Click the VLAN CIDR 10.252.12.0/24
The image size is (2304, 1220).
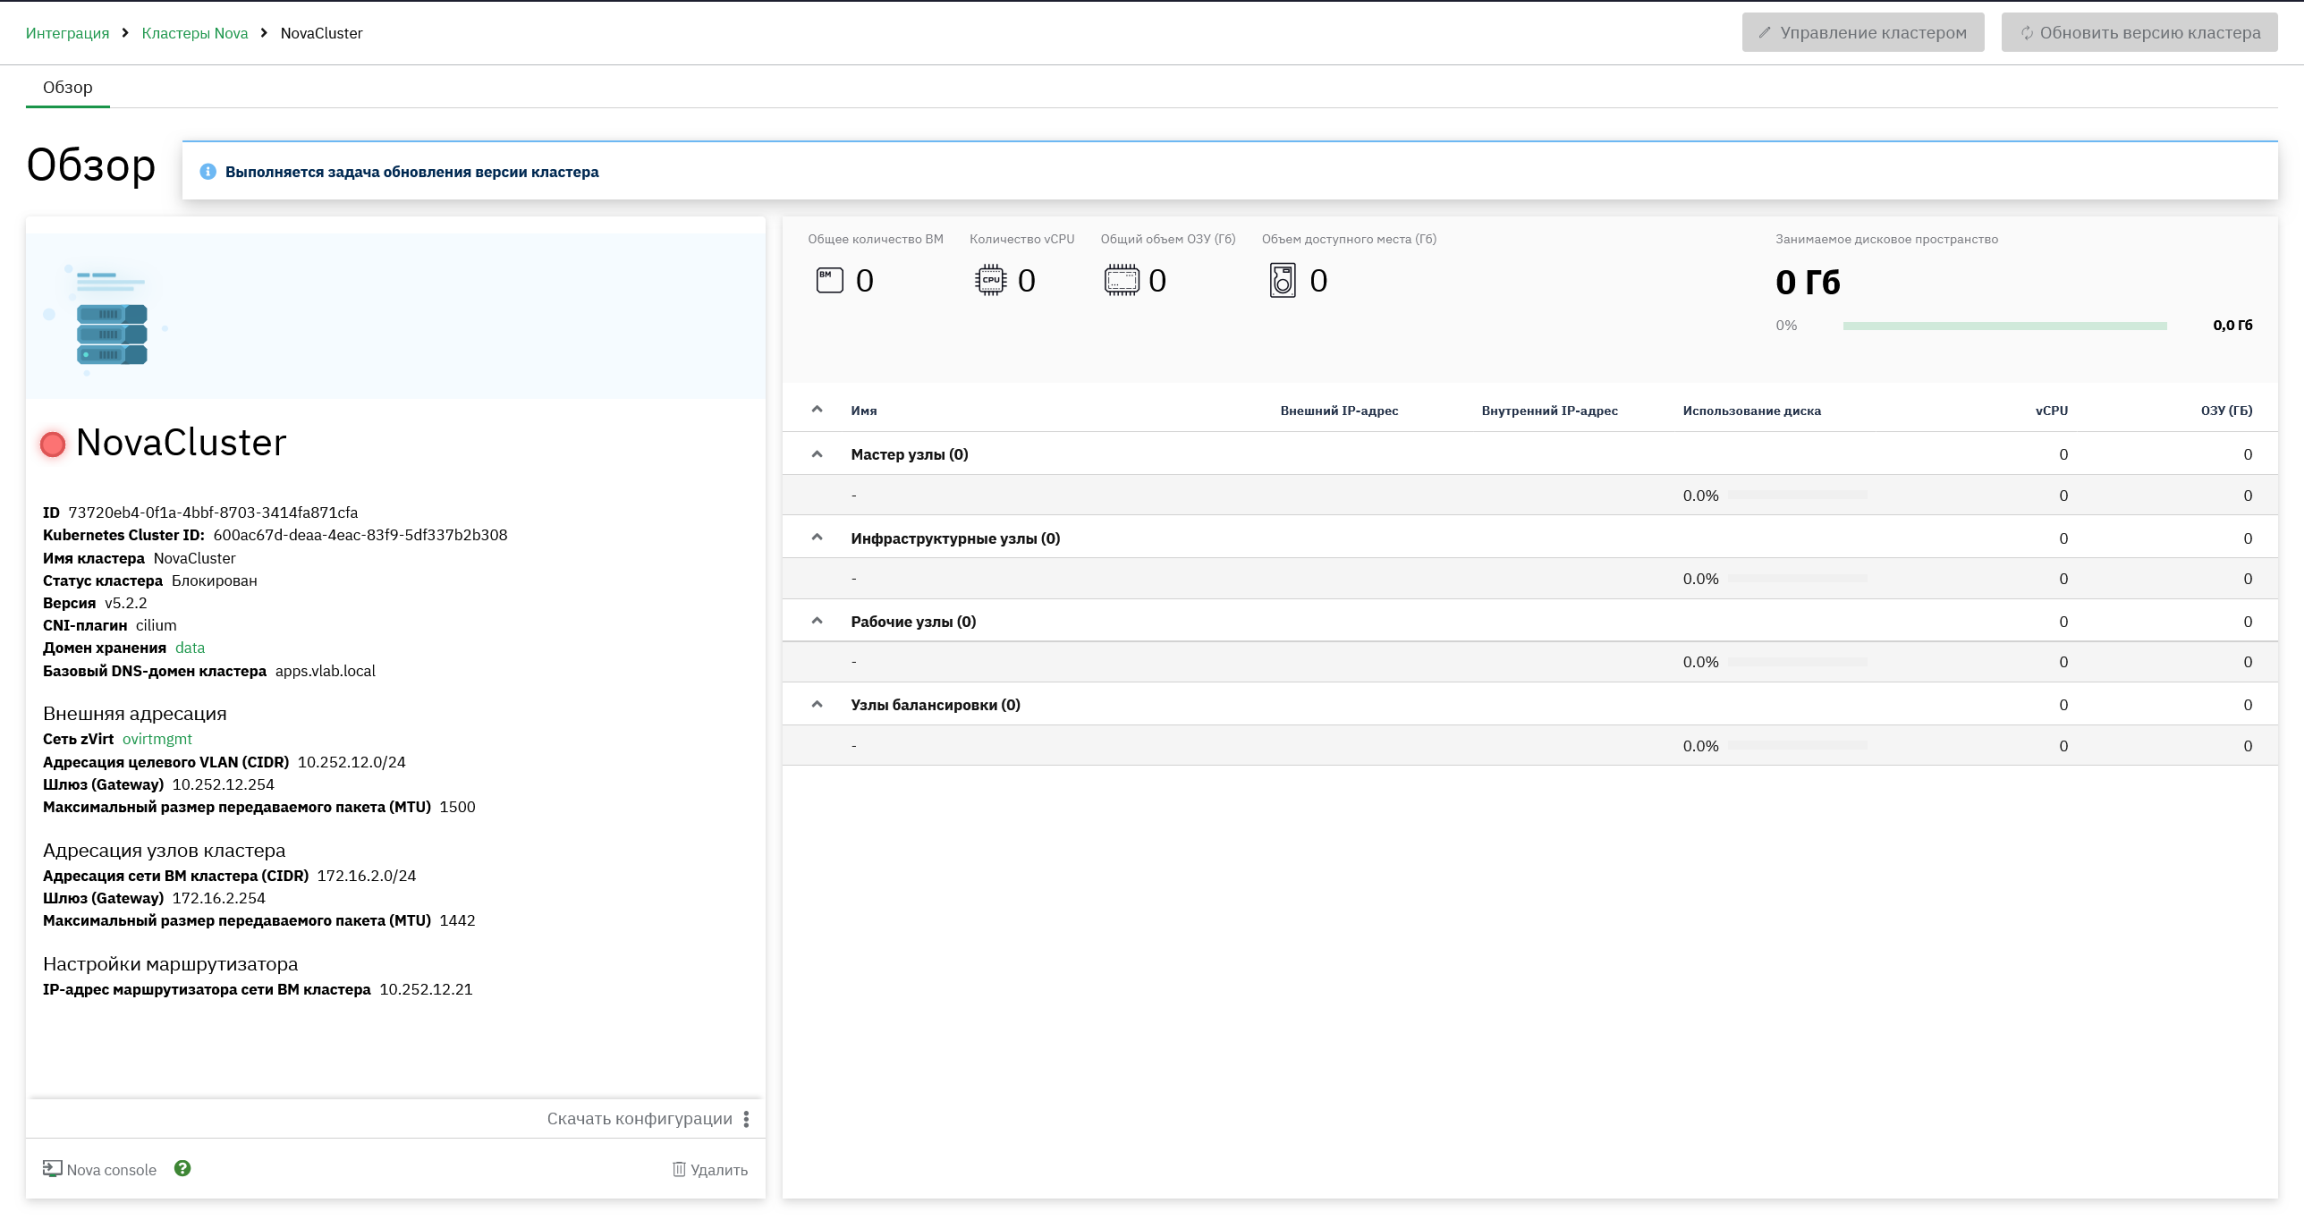tap(352, 762)
